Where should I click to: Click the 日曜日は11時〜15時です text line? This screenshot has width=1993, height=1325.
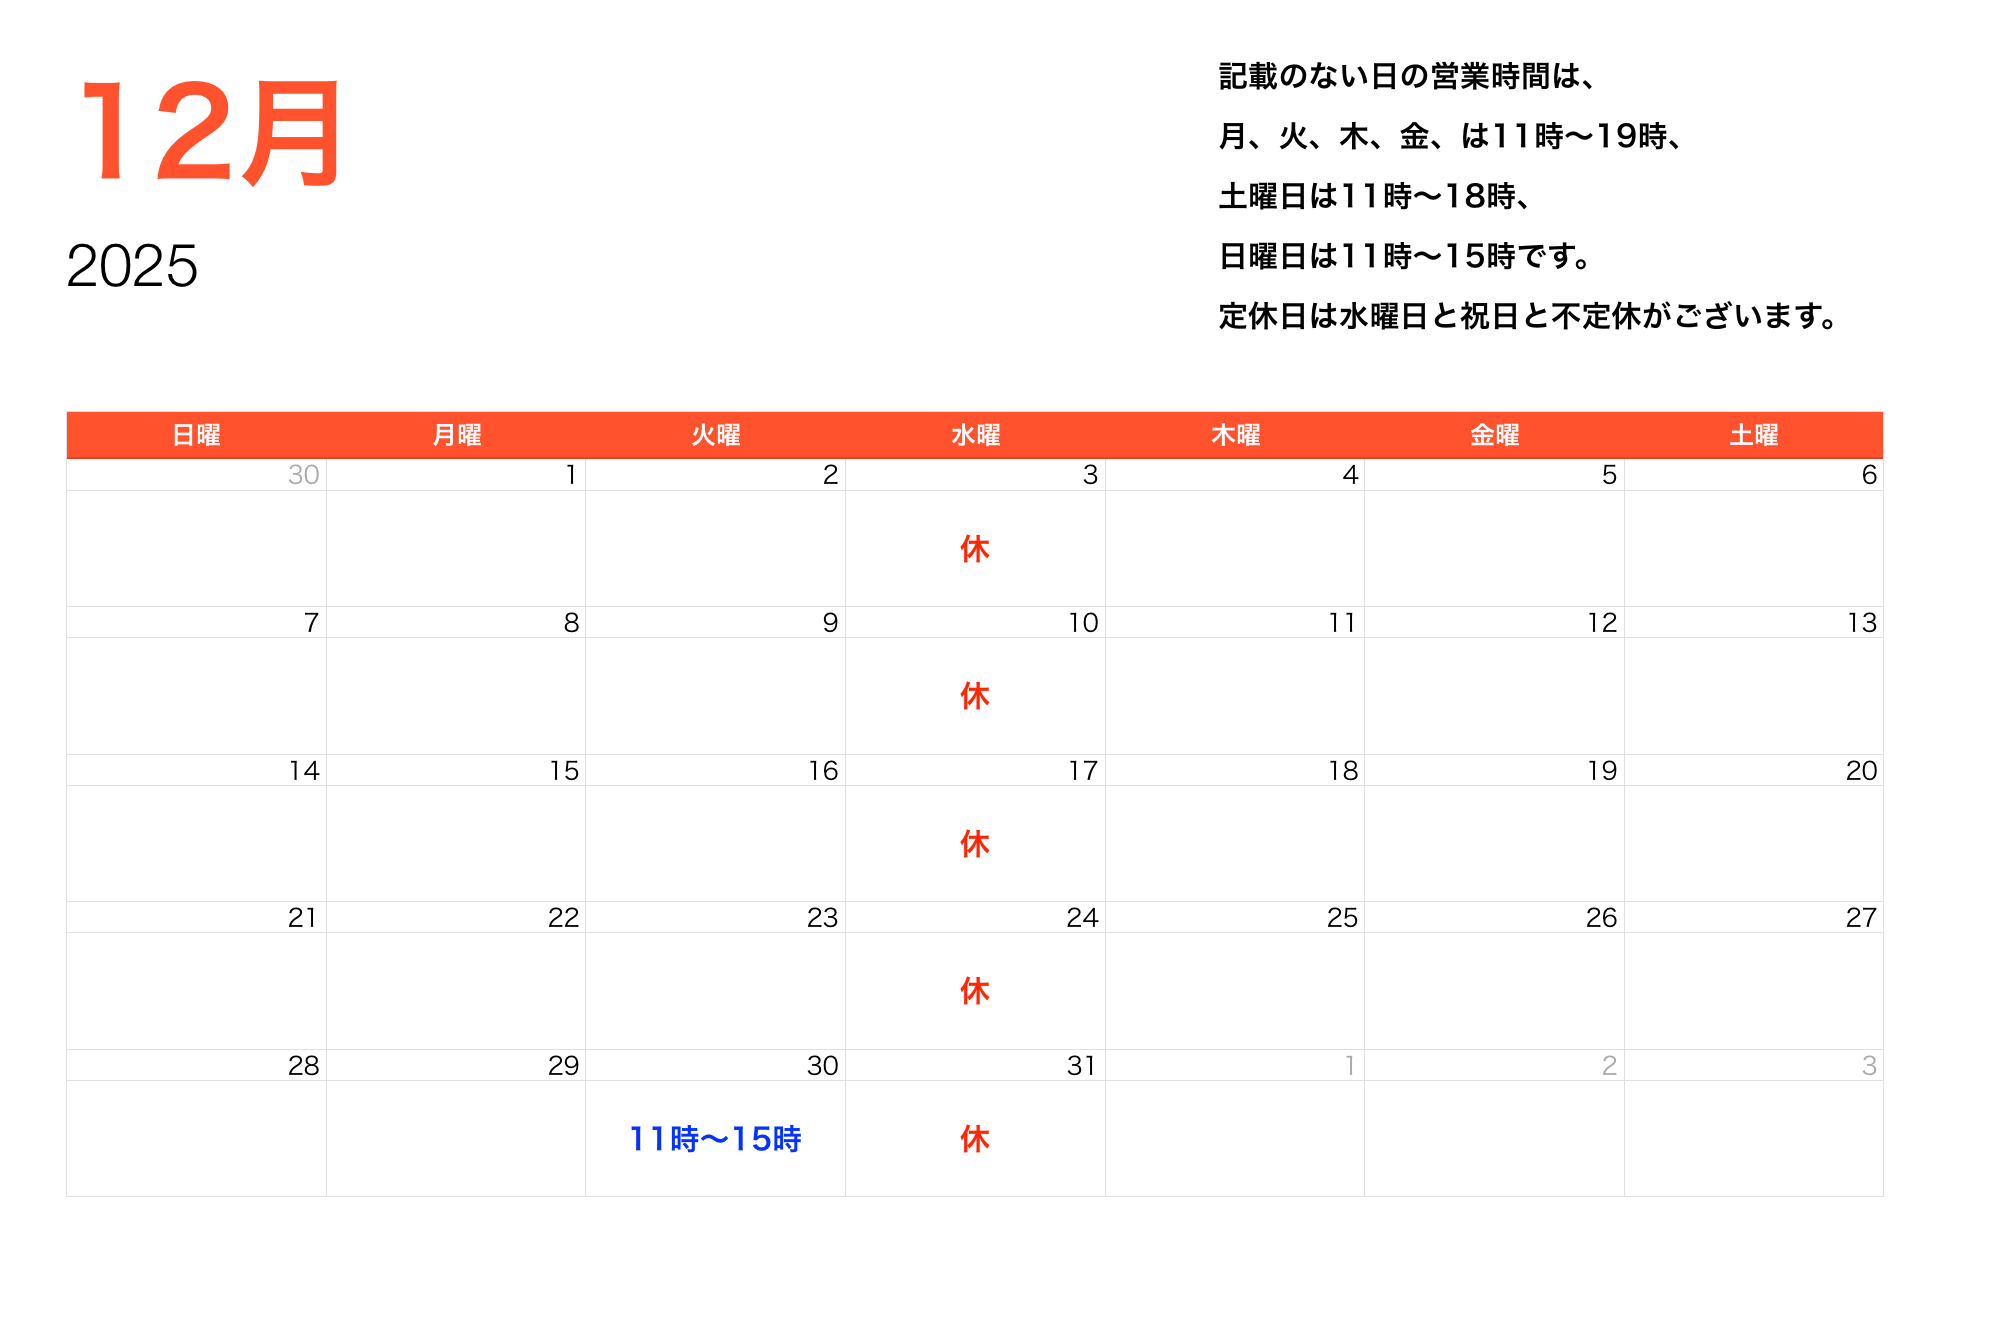coord(1404,256)
